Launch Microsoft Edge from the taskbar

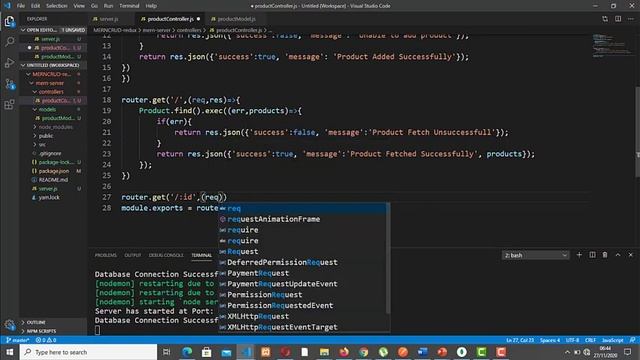pyautogui.click(x=187, y=352)
